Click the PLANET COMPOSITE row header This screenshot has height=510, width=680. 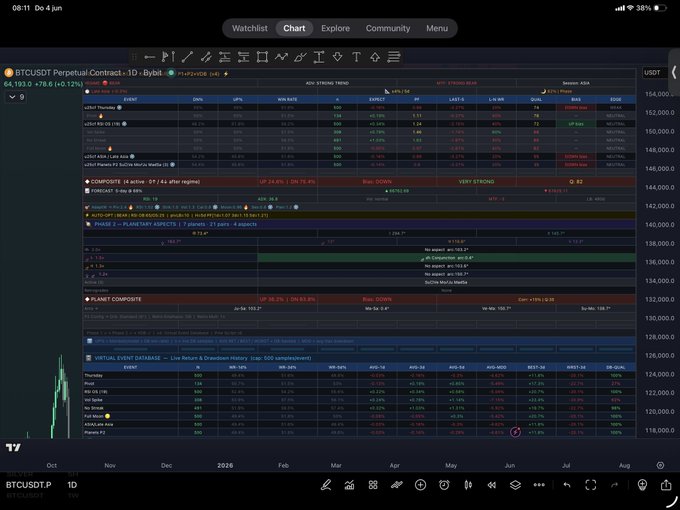[113, 299]
